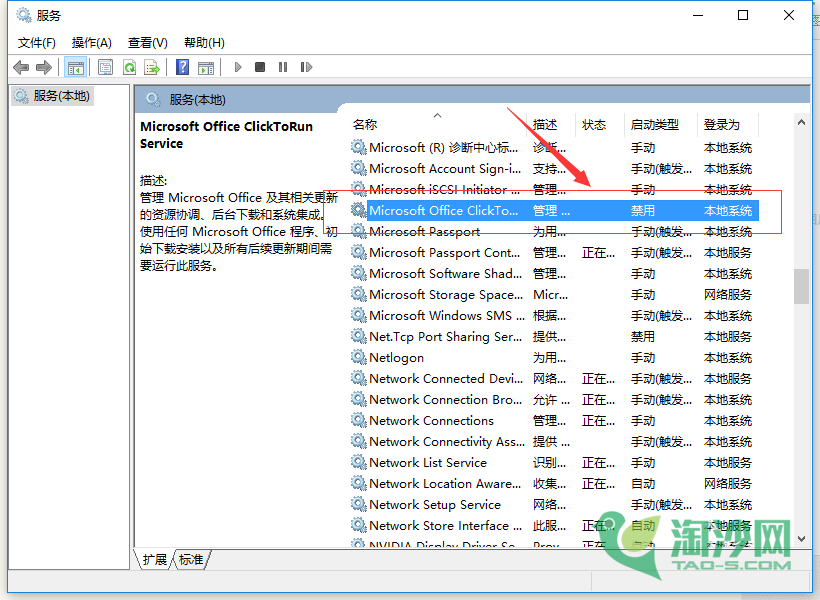Select the Microsoft Passport service row
Image resolution: width=820 pixels, height=600 pixels.
pos(424,231)
